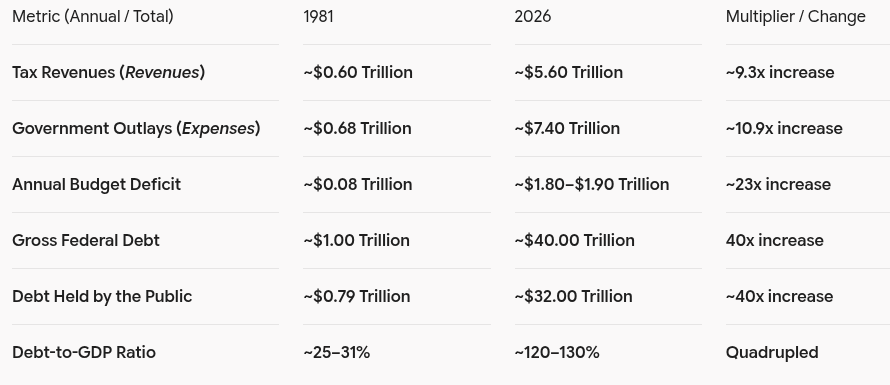Click the '~$5.60 Trillion' 2026 revenue cell

[x=569, y=73]
